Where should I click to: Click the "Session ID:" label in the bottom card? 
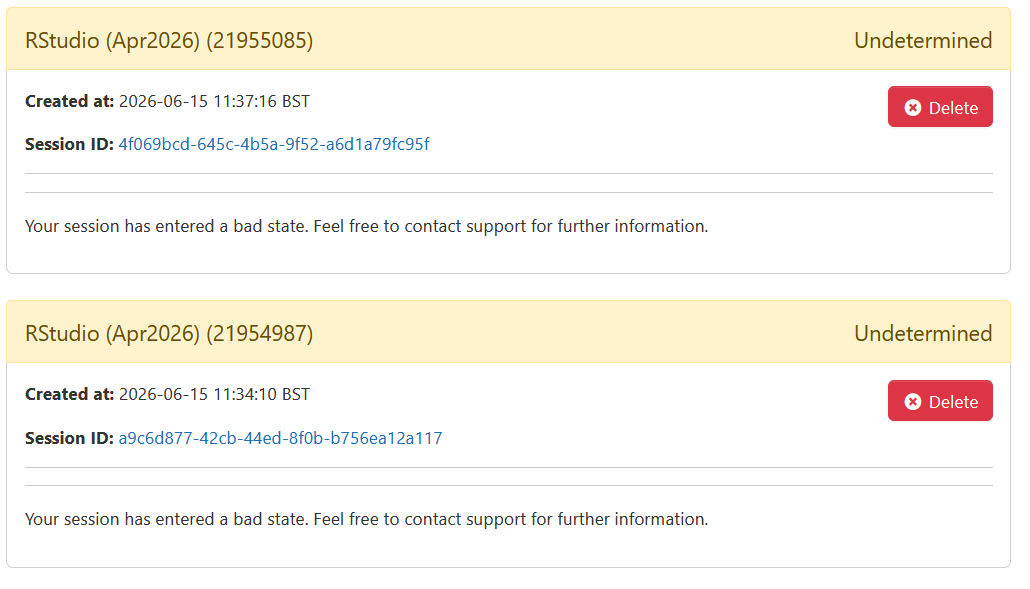[70, 438]
